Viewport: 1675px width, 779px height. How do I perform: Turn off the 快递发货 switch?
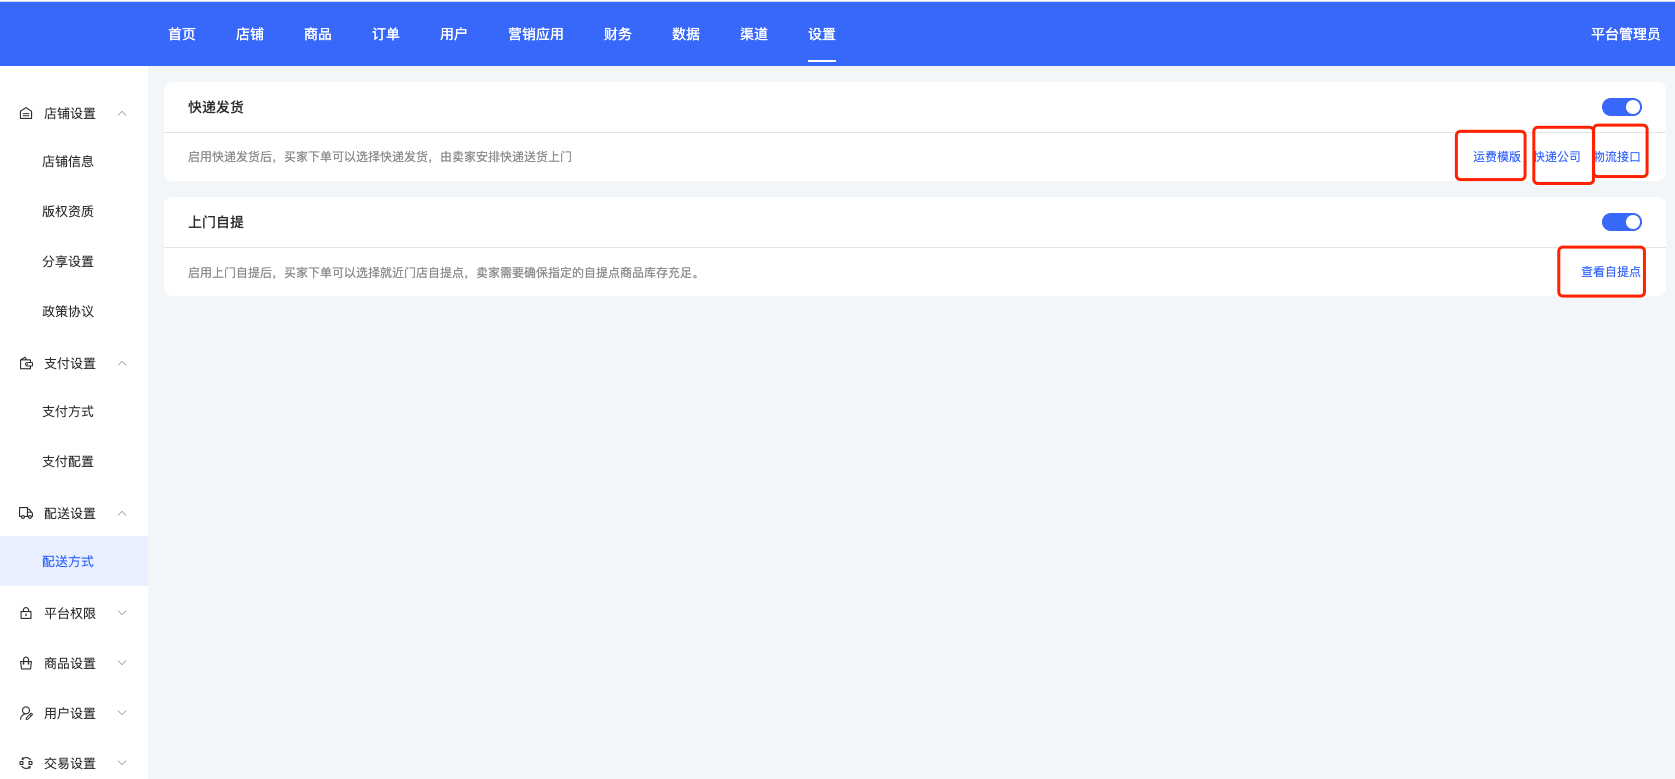[x=1621, y=107]
